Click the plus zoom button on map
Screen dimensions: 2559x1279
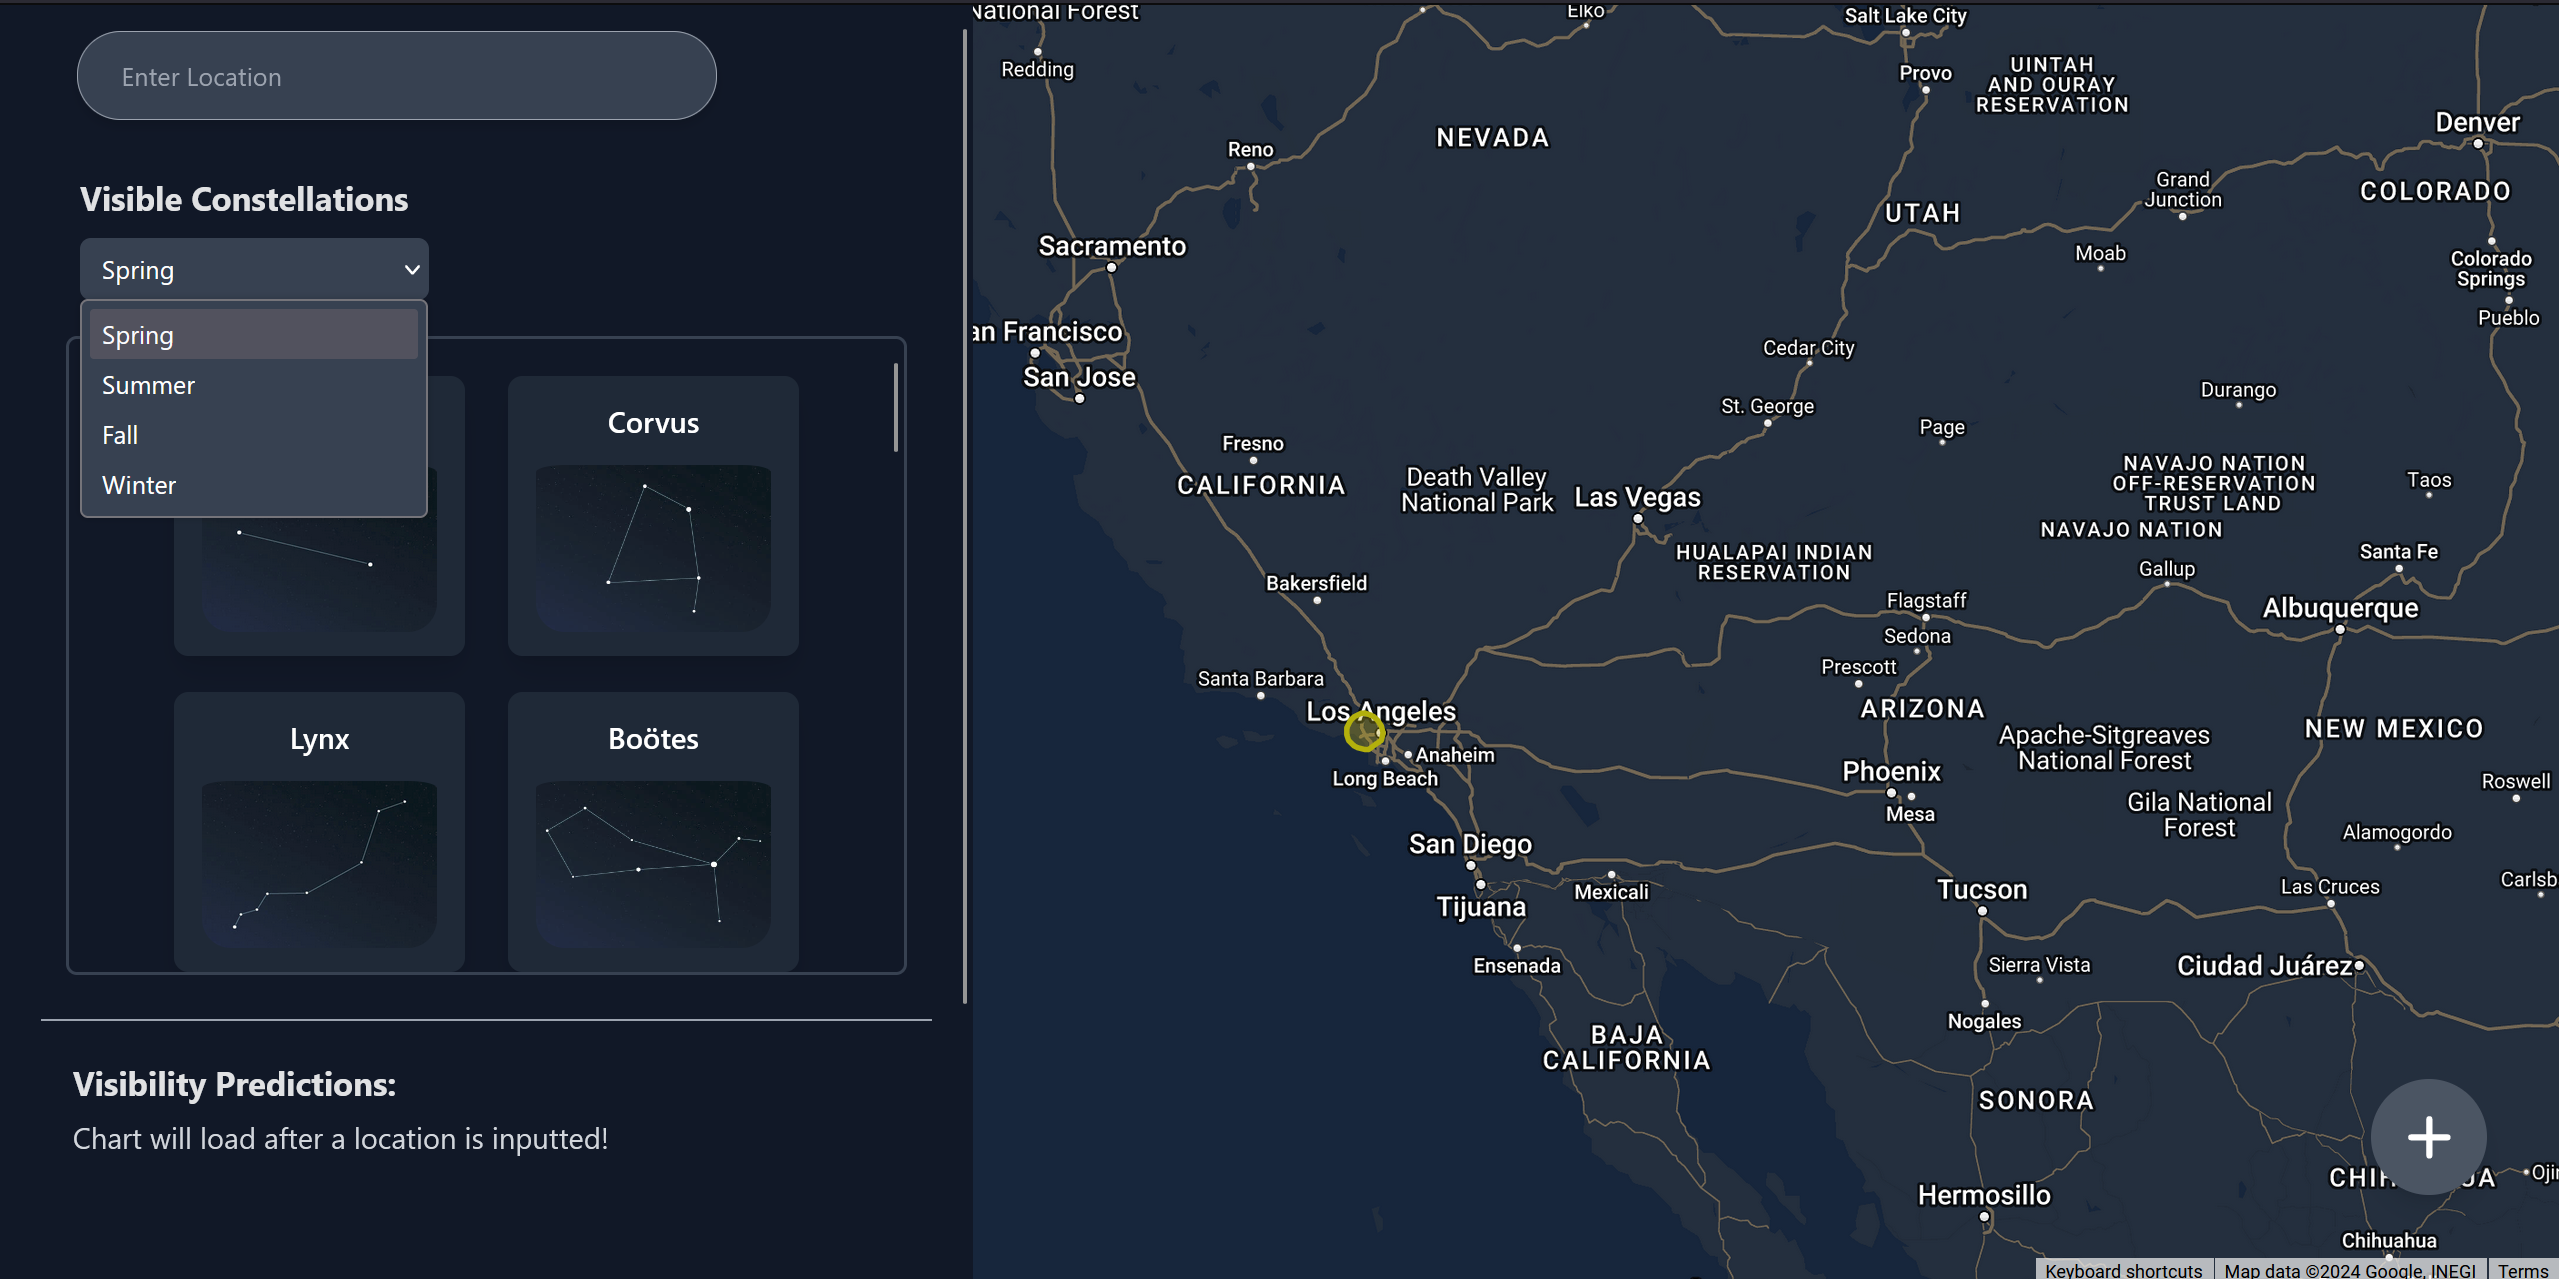[x=2427, y=1137]
